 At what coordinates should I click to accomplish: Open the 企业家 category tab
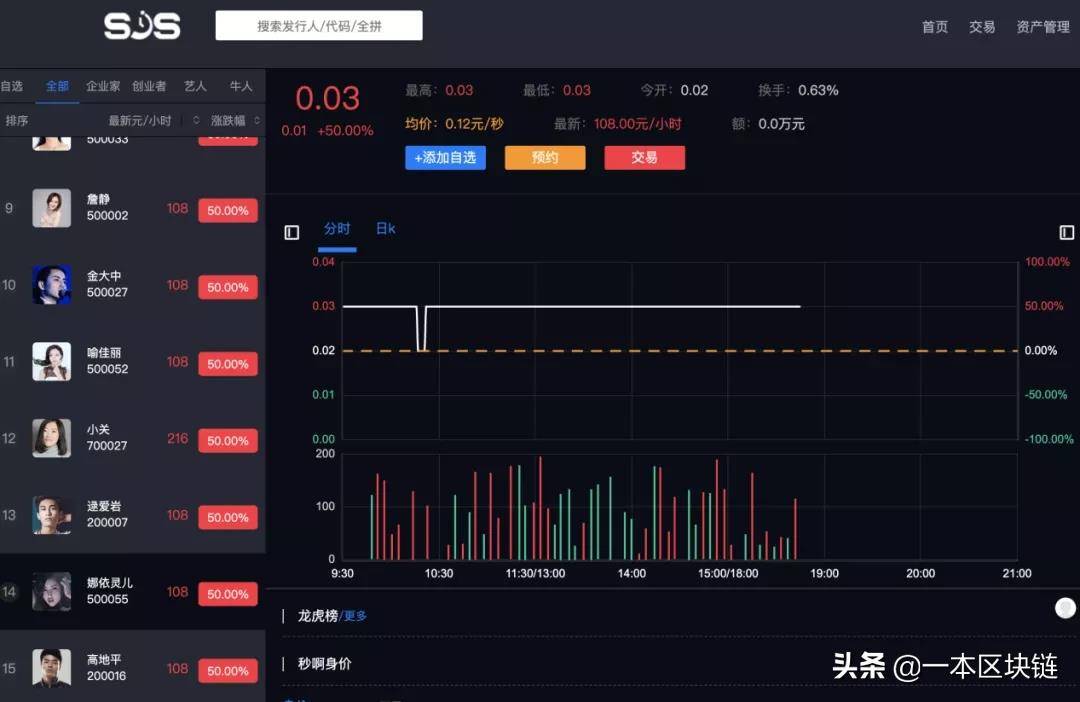click(x=103, y=86)
